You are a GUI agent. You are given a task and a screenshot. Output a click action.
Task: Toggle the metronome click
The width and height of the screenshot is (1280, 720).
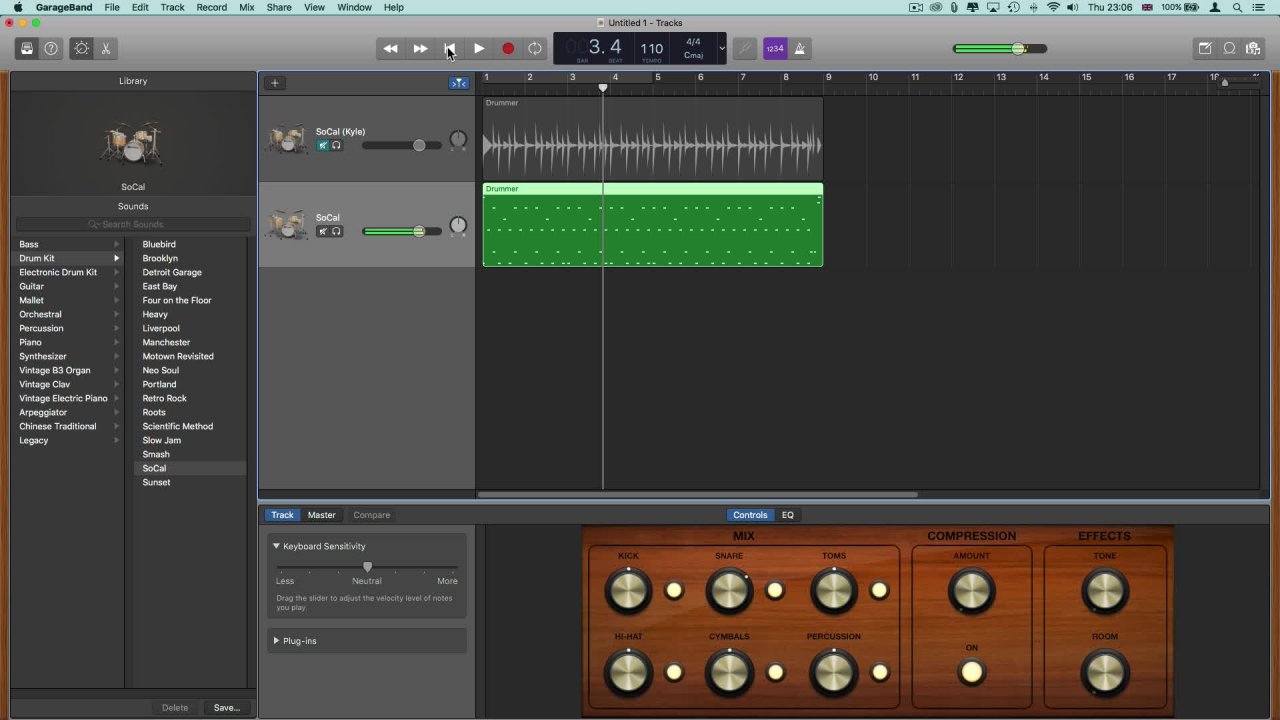coord(799,48)
